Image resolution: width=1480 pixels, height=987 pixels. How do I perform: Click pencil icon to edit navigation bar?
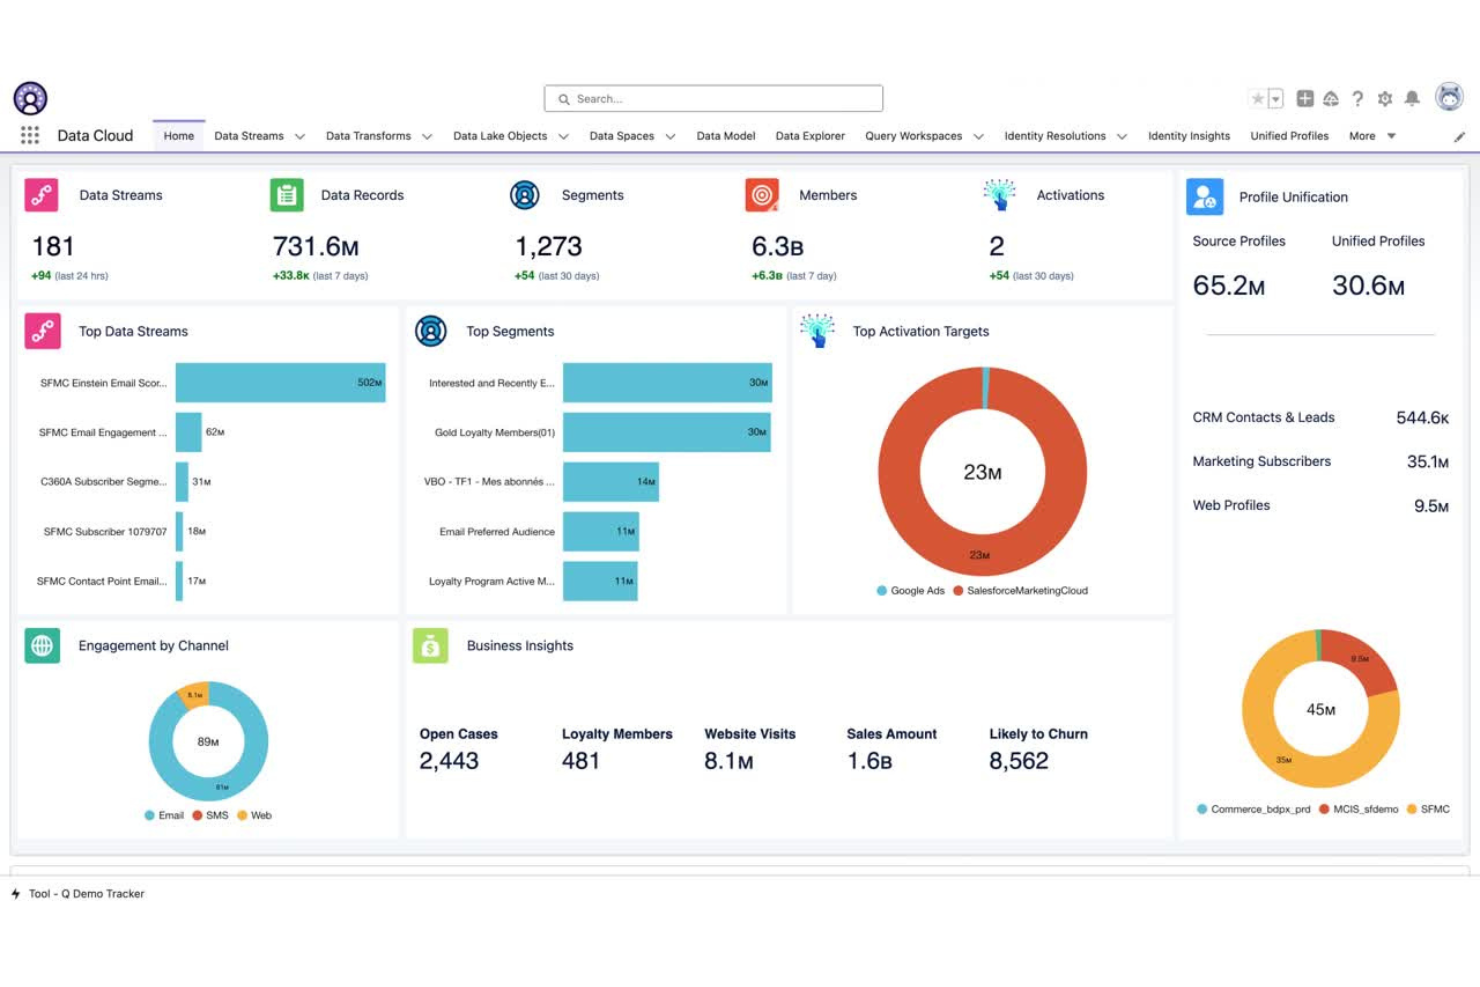pyautogui.click(x=1459, y=137)
